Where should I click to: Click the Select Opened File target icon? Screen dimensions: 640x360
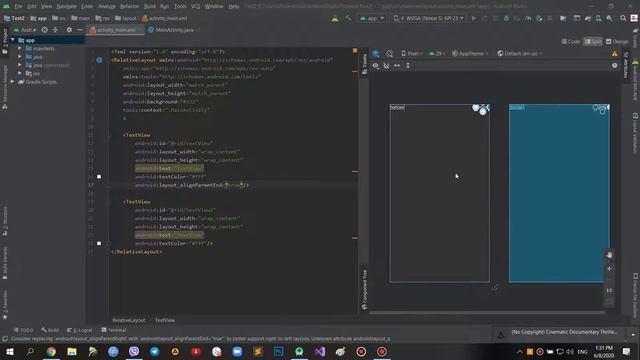(x=44, y=30)
